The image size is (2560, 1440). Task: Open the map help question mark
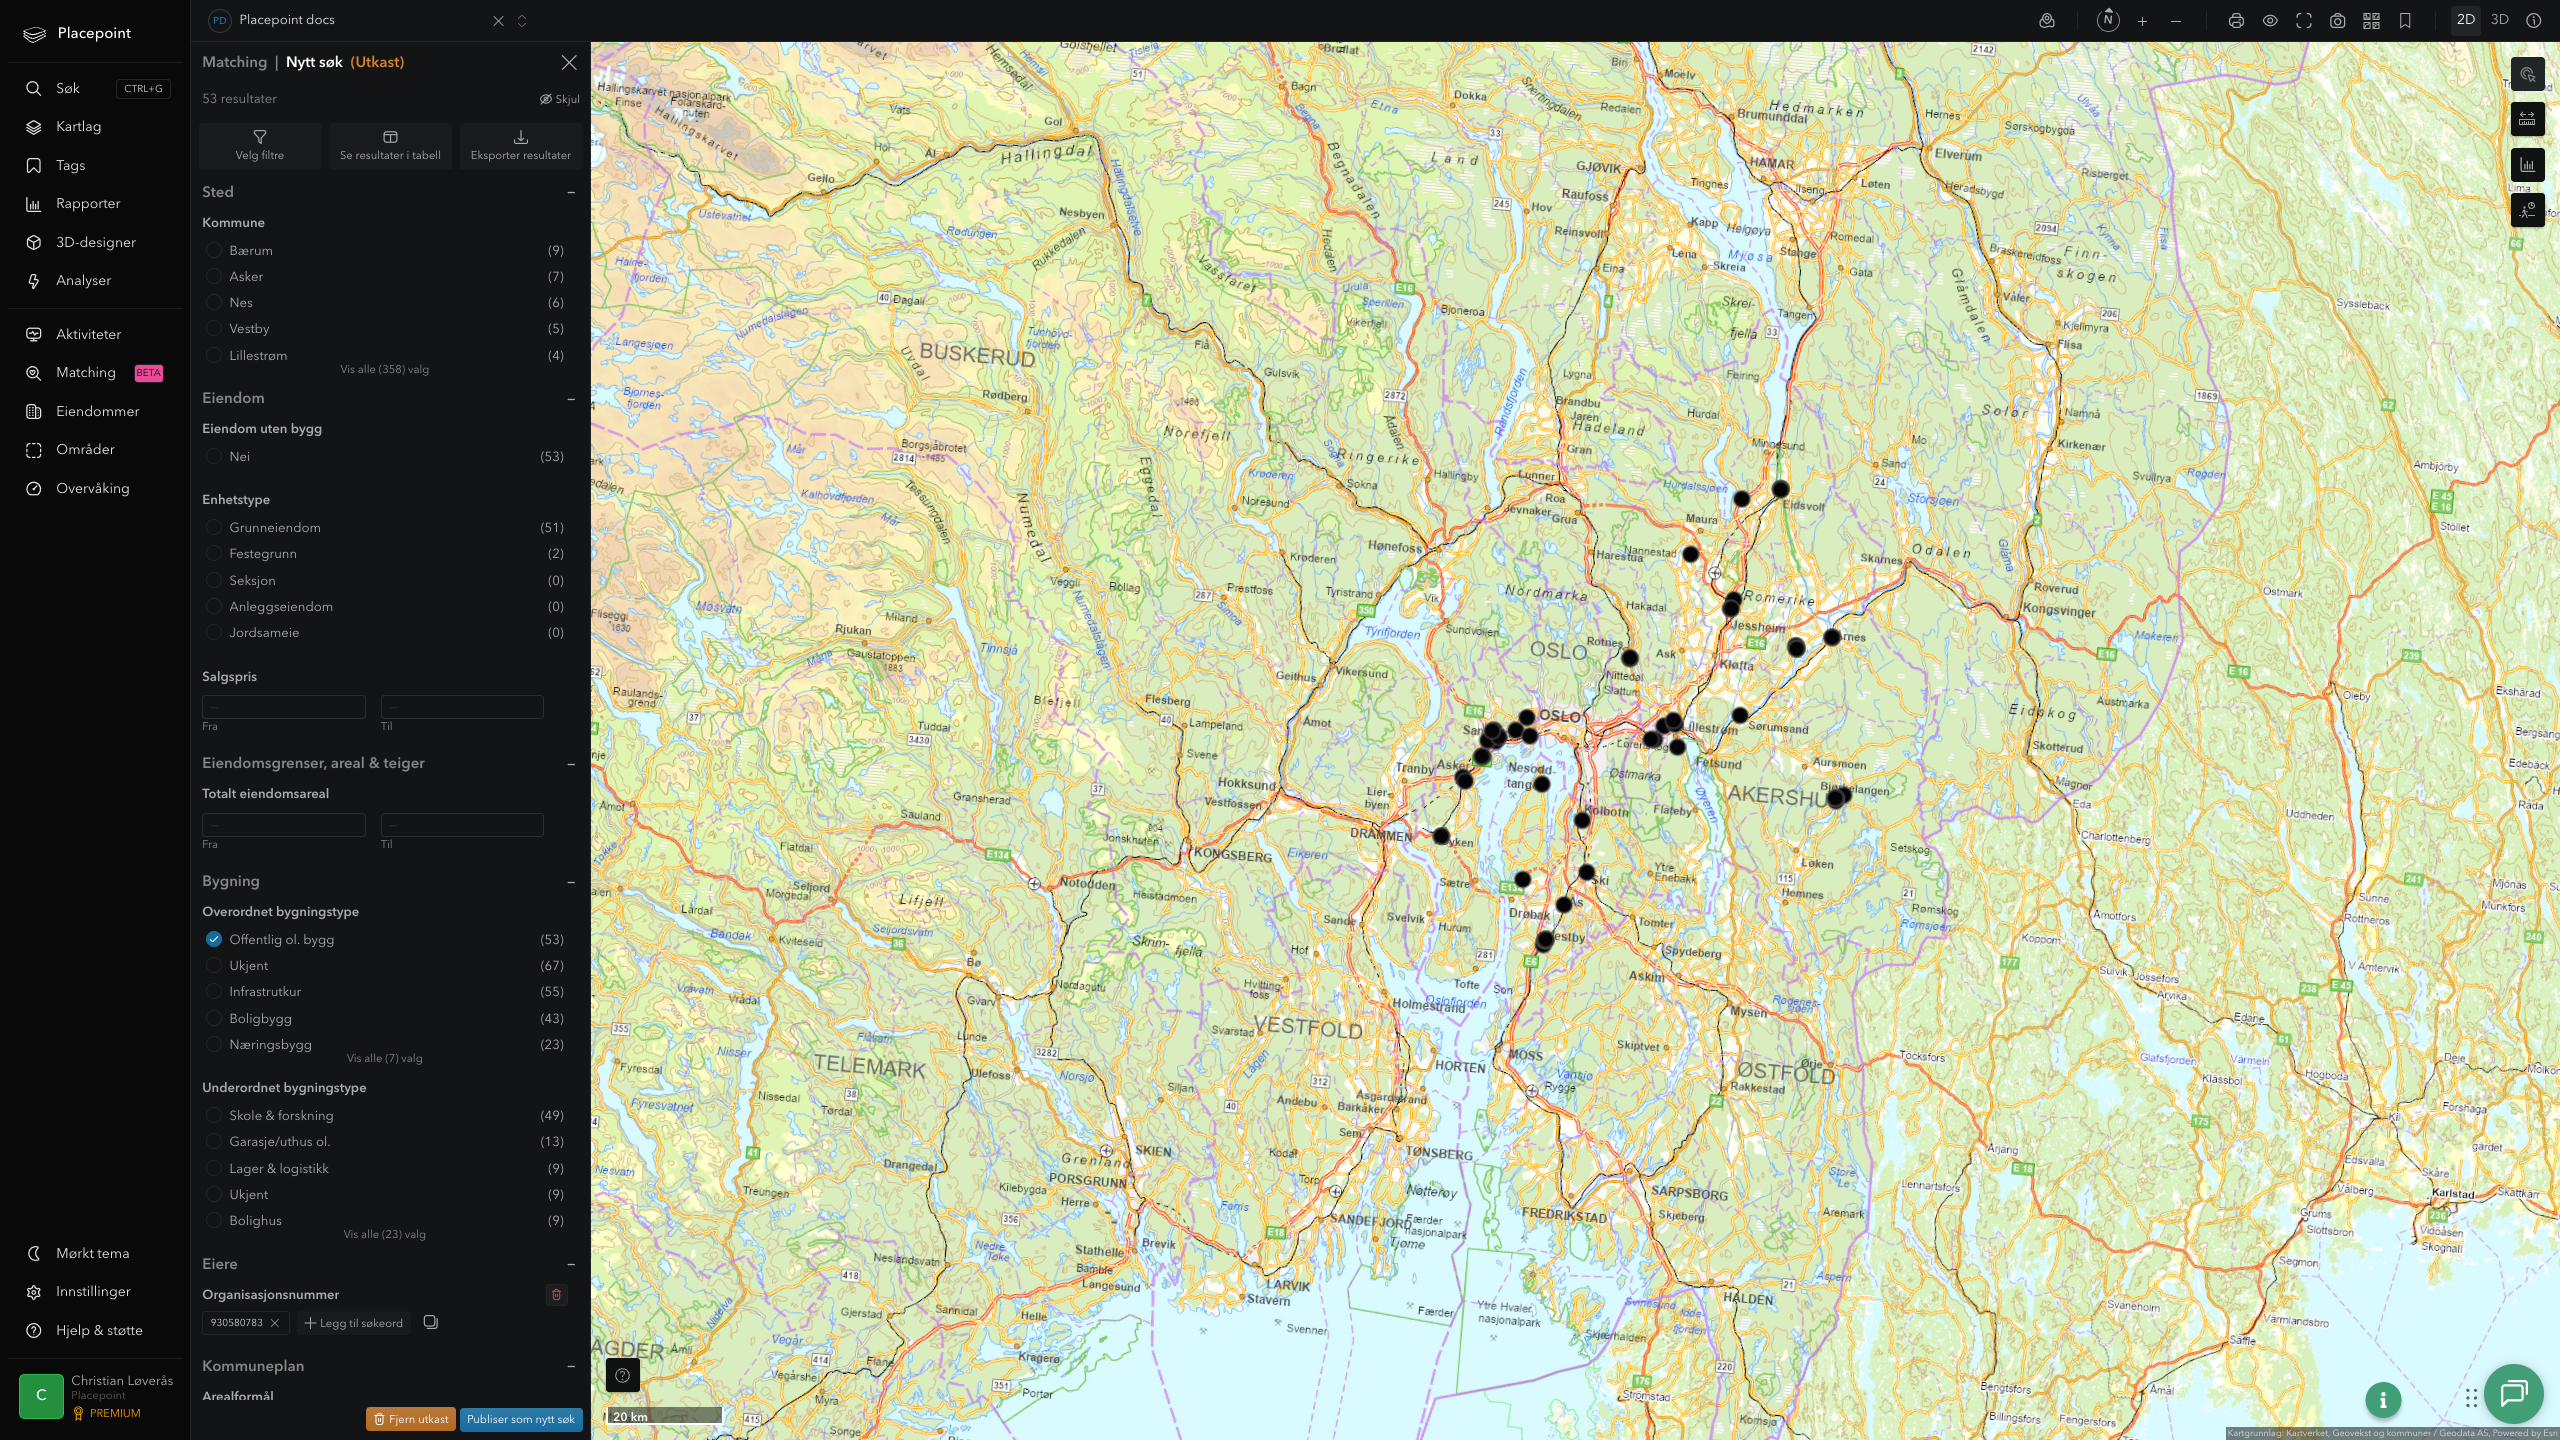pyautogui.click(x=622, y=1375)
